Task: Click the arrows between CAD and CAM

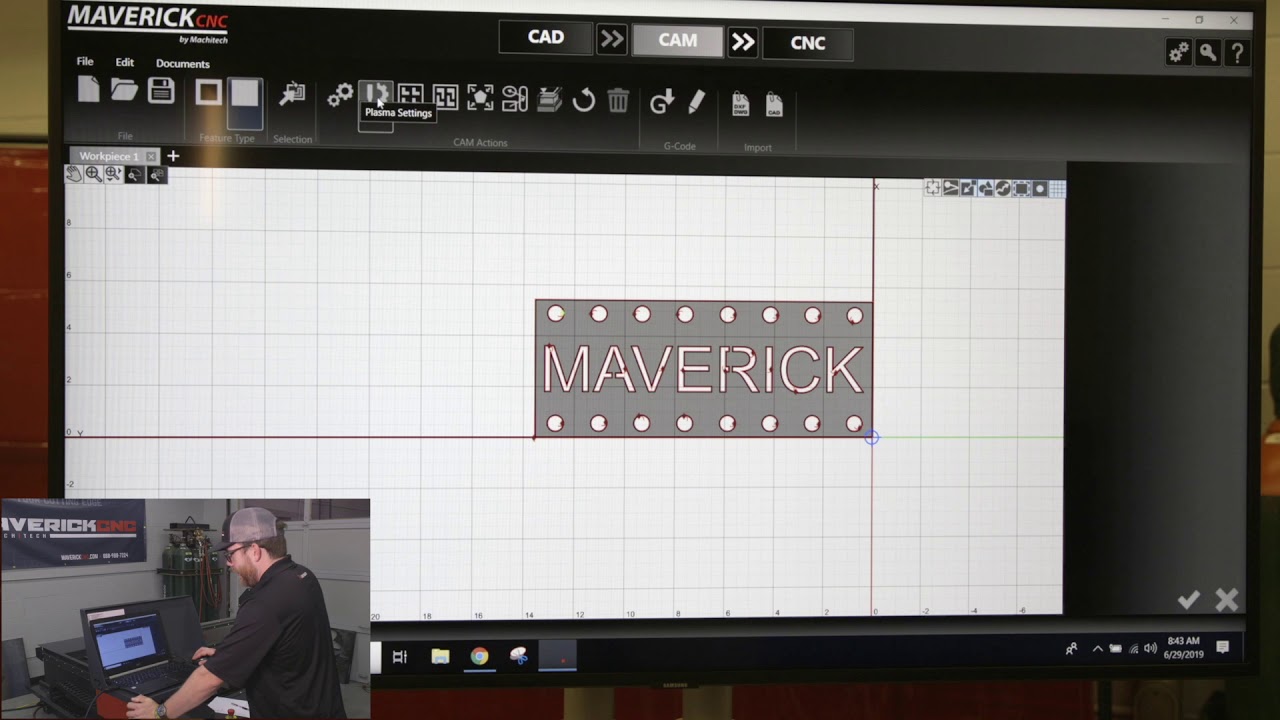Action: (612, 39)
